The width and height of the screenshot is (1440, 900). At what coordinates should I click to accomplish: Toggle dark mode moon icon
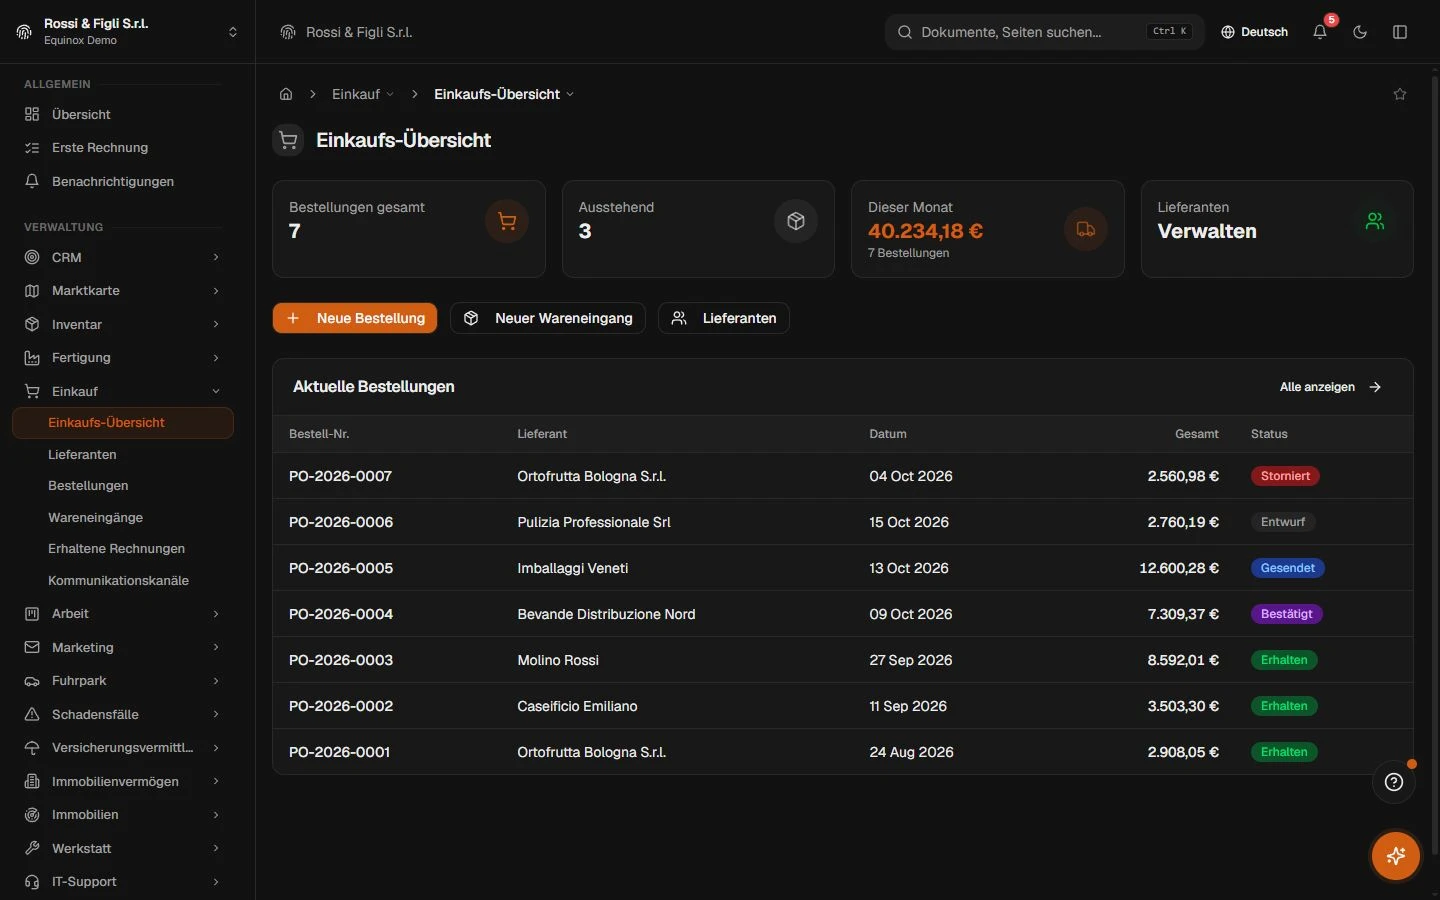pyautogui.click(x=1360, y=32)
